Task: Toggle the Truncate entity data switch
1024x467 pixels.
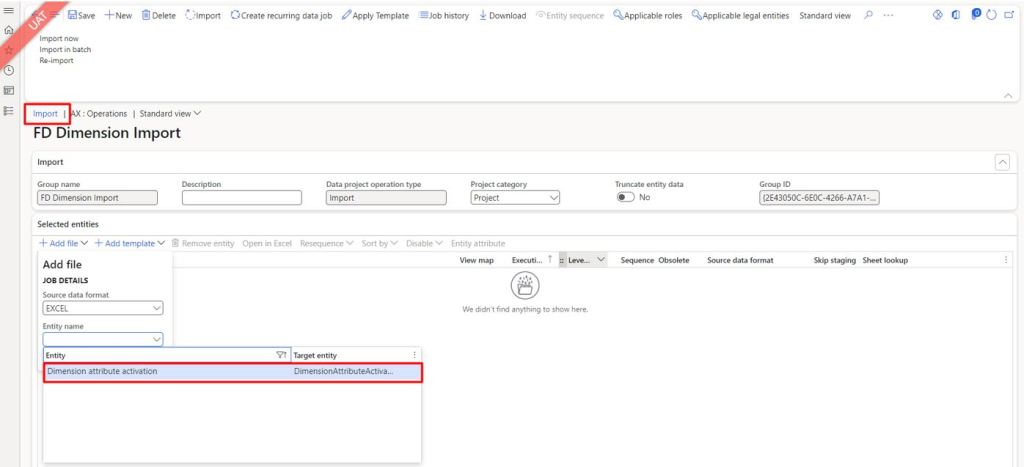Action: [x=626, y=198]
